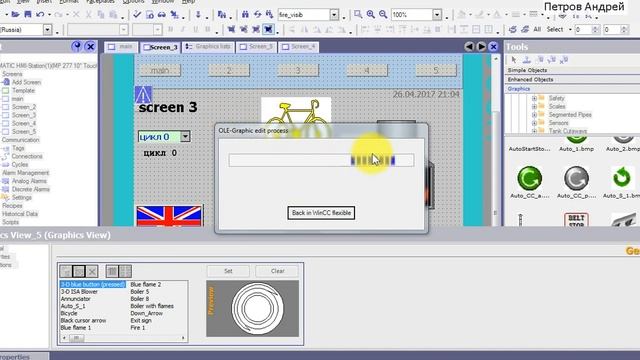Switch to the Screen_5 tab
The image size is (640, 360).
(x=257, y=47)
